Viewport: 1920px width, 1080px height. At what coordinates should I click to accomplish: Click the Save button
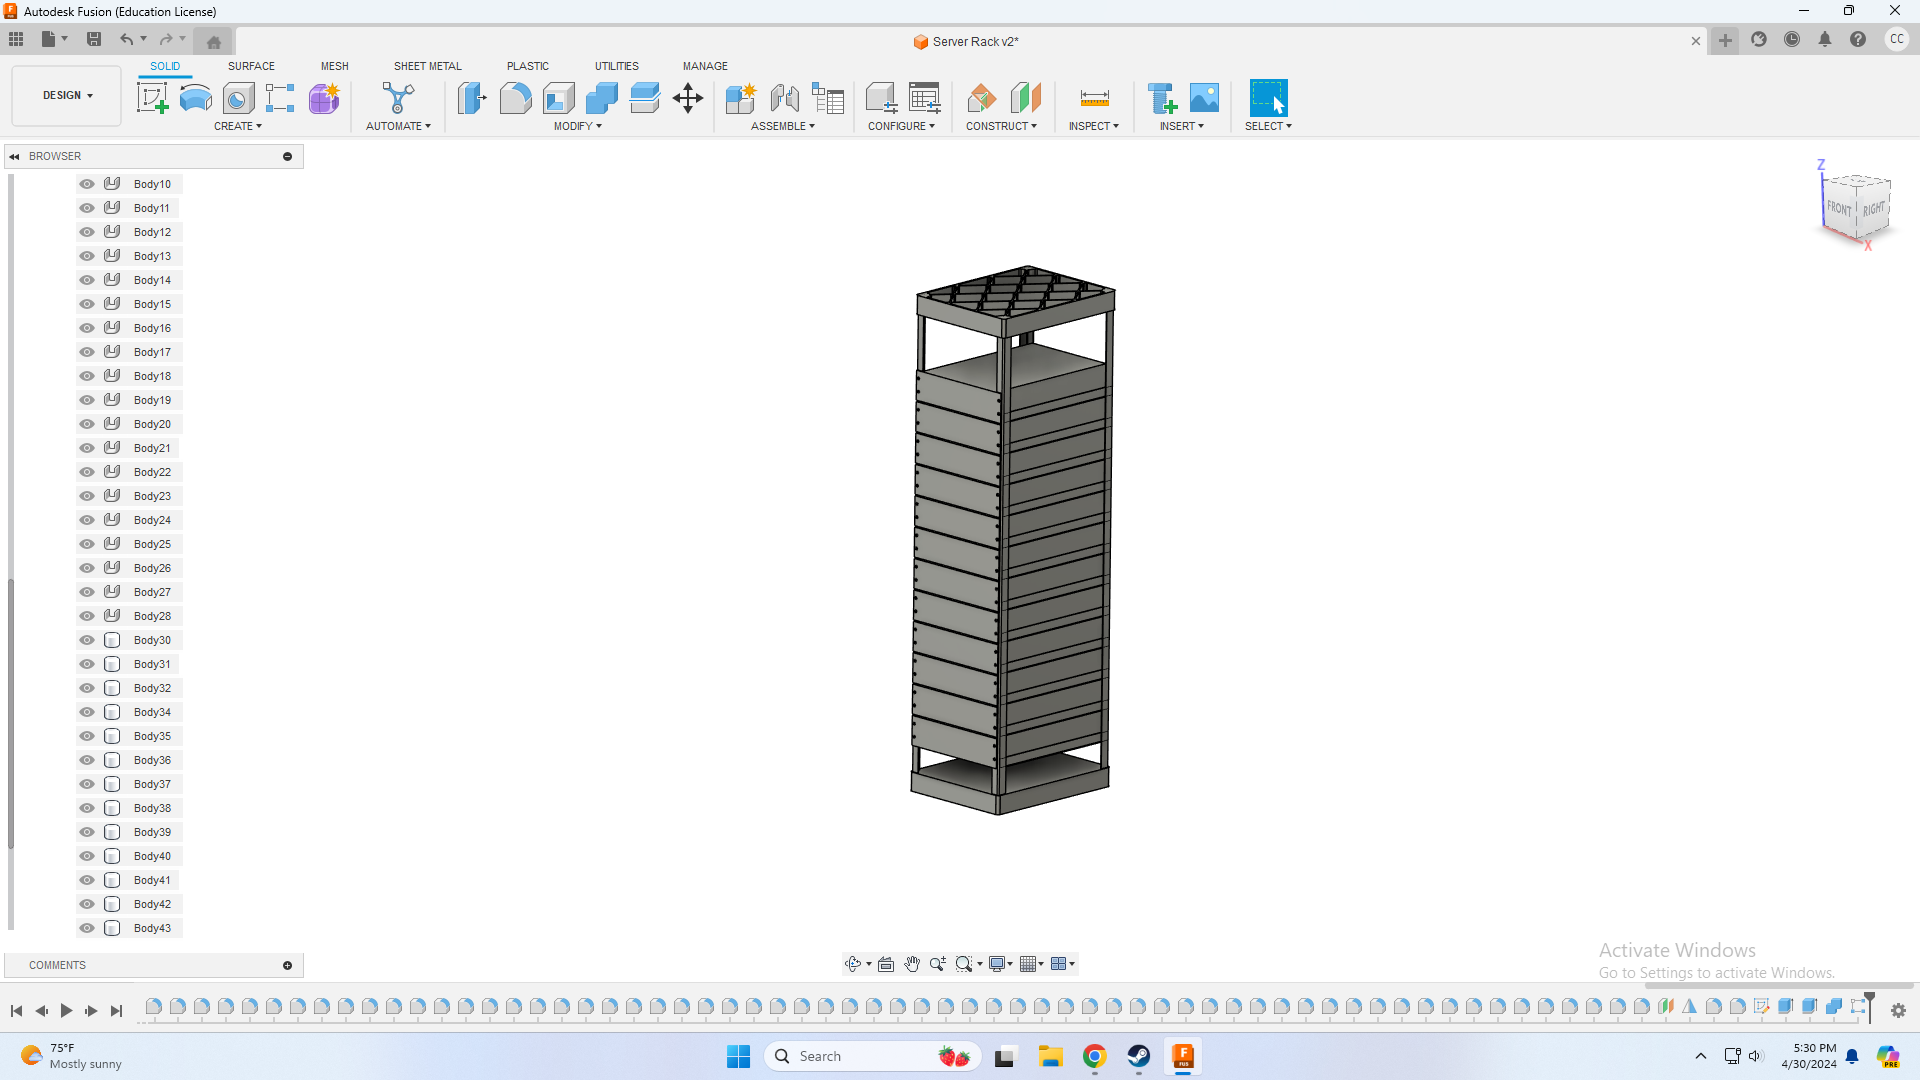tap(94, 39)
